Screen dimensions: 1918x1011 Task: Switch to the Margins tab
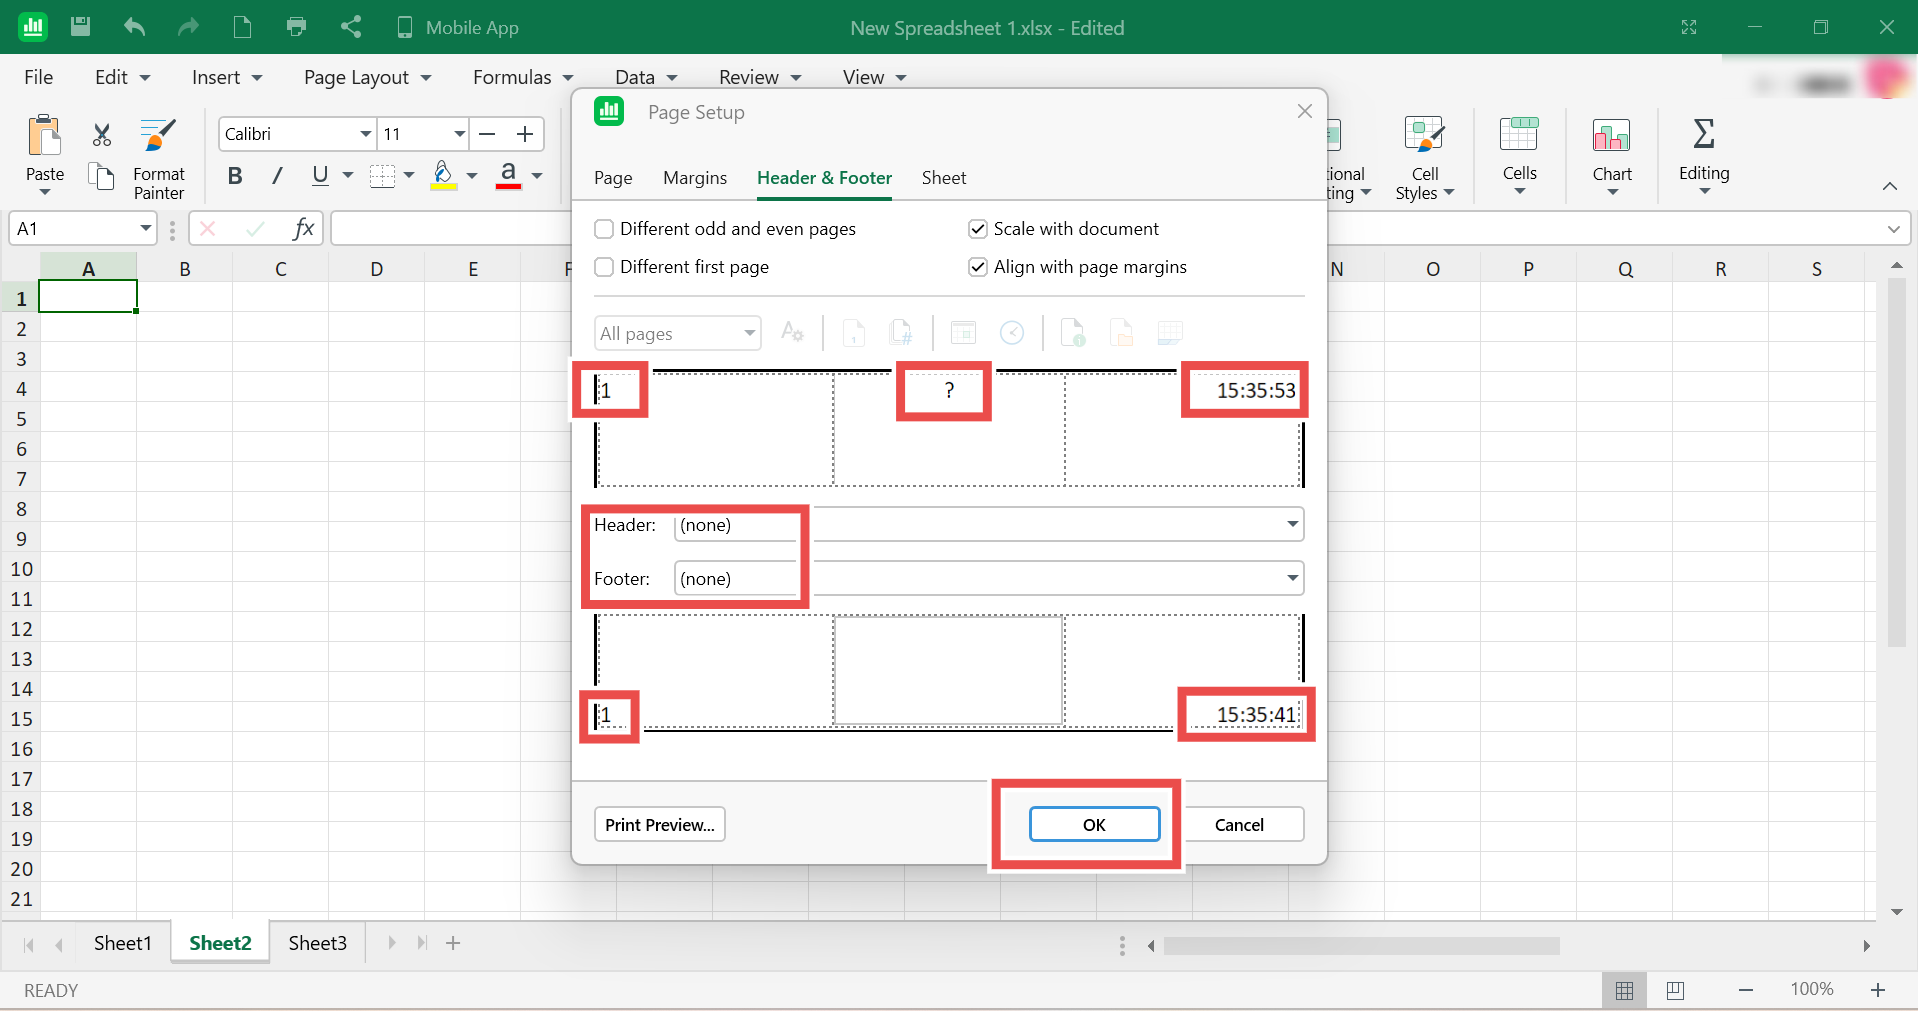(695, 178)
